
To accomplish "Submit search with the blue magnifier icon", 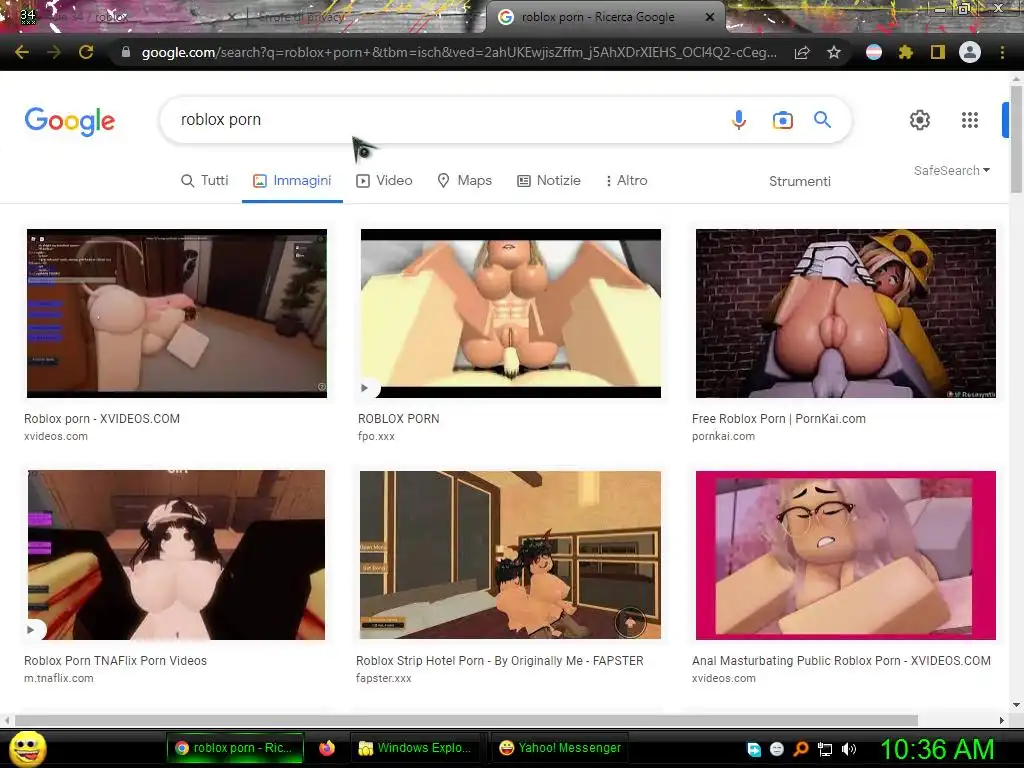I will click(x=822, y=120).
